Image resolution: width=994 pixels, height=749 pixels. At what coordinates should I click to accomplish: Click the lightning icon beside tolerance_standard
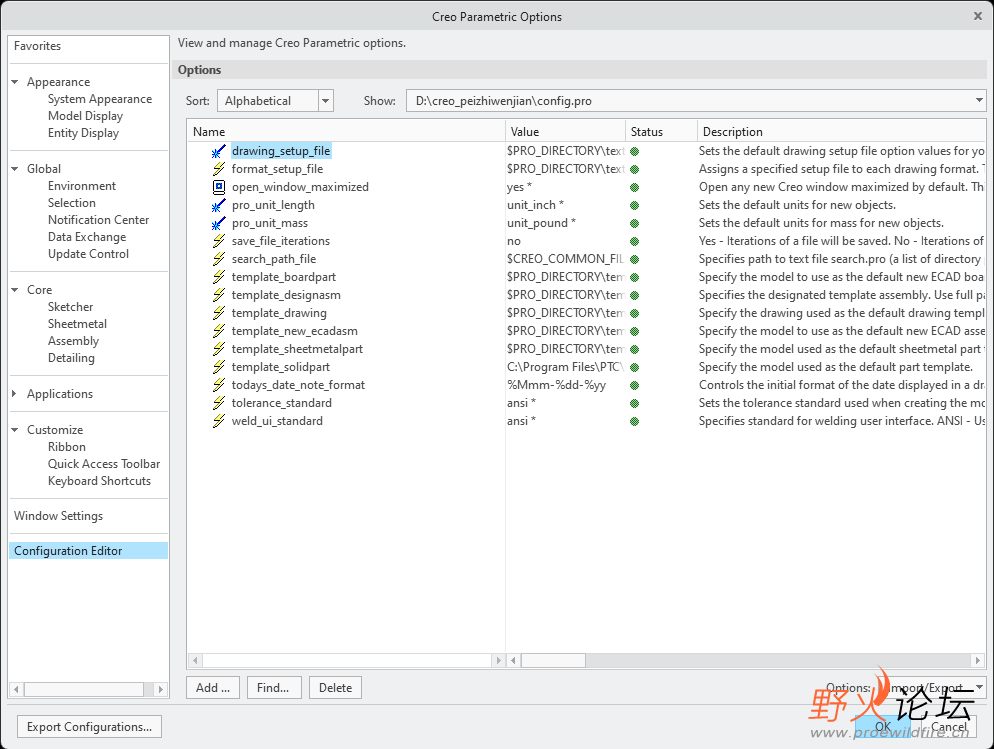[x=219, y=403]
